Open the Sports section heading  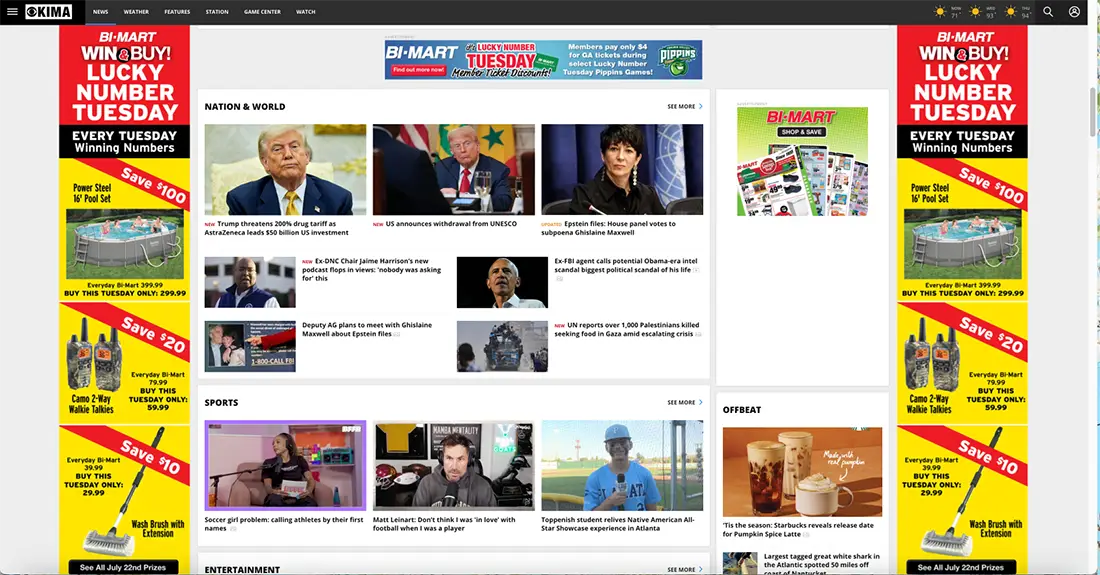click(221, 402)
